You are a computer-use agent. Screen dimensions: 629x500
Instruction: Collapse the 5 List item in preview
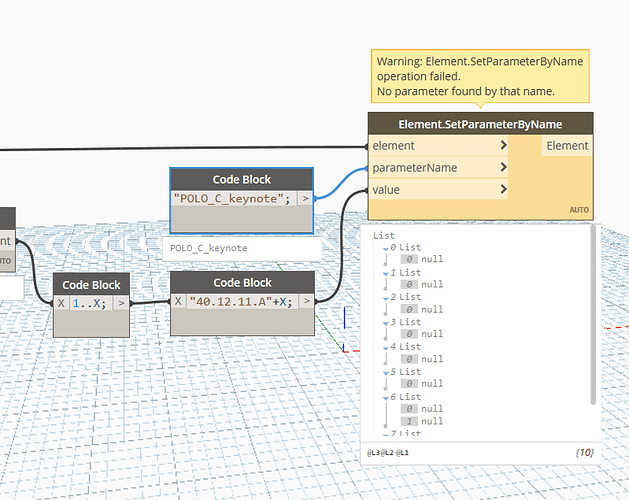386,373
